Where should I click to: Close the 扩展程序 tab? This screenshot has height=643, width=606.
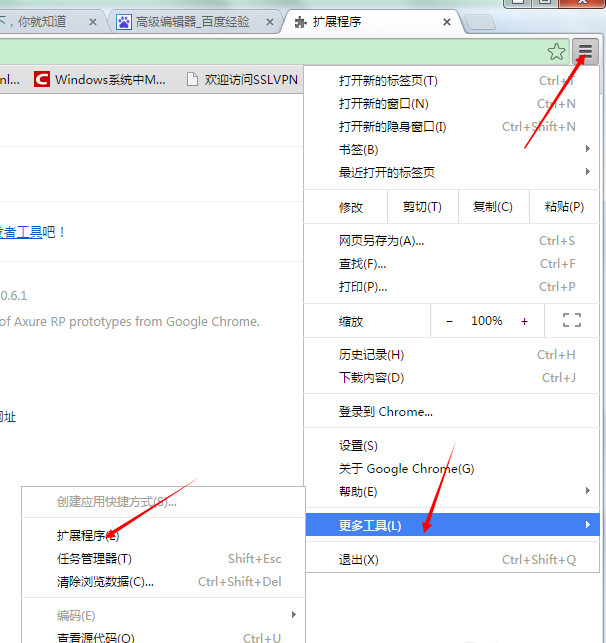[447, 22]
